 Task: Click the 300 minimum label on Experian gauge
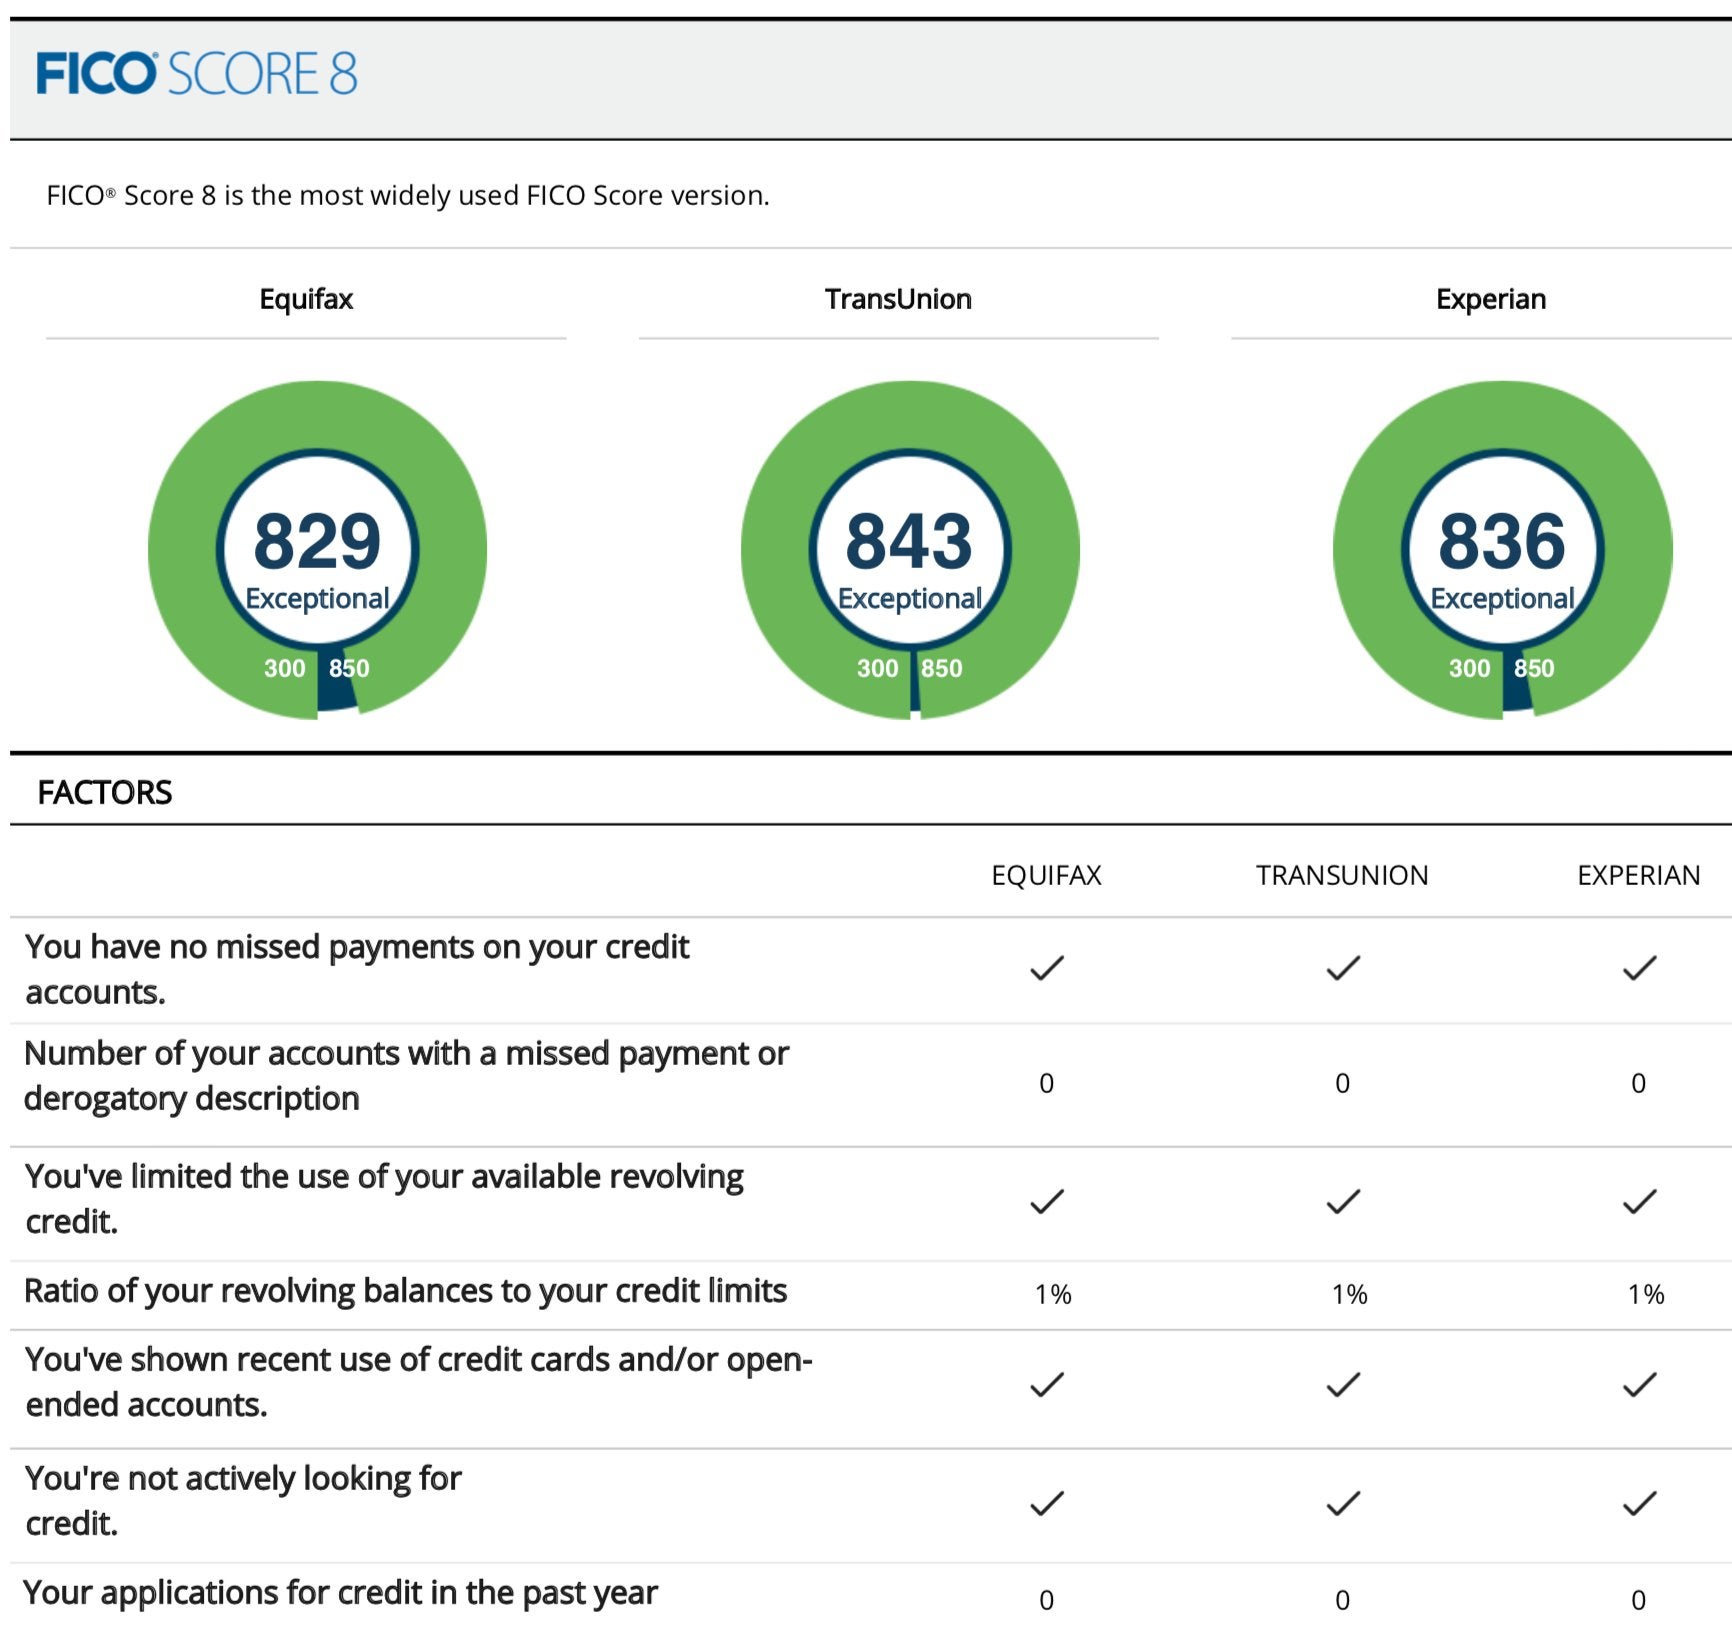(x=1470, y=668)
